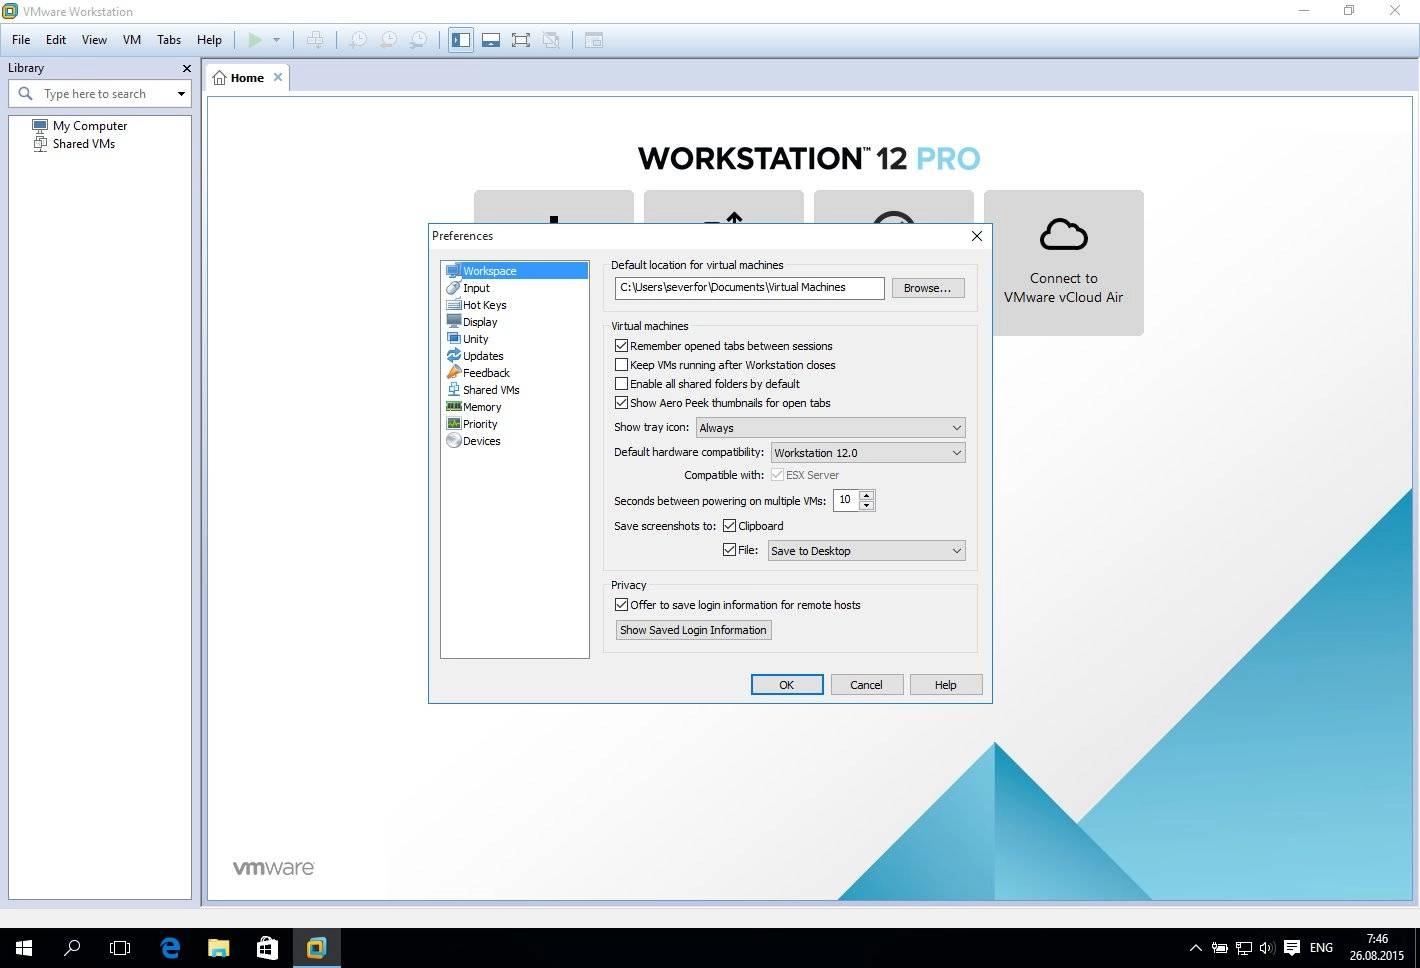This screenshot has height=968, width=1420.
Task: Click the Send Ctrl+Alt+Del toolbar icon
Action: pyautogui.click(x=315, y=40)
